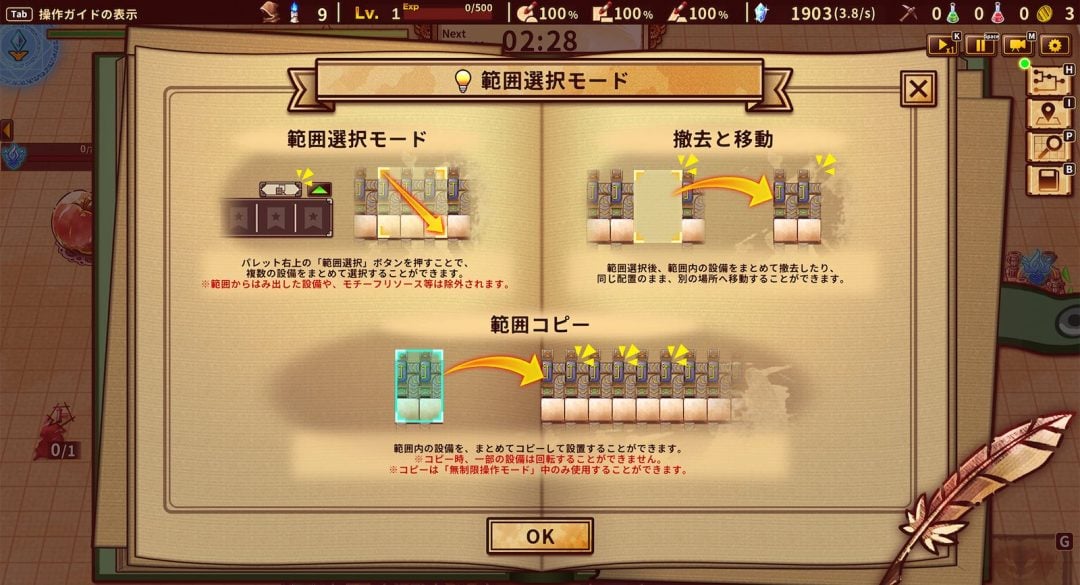
Task: Click the blue crystal resource icon
Action: click(762, 13)
